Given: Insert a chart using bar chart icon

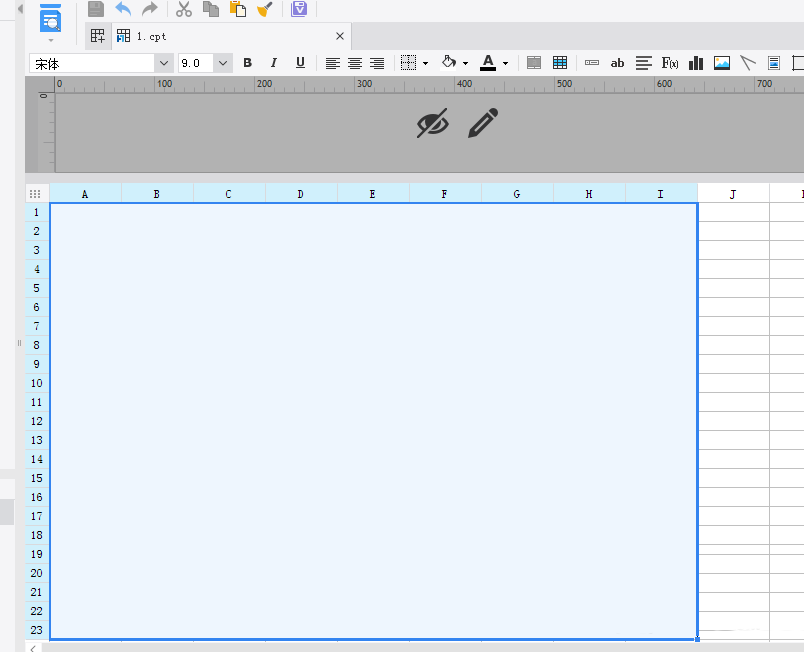Looking at the screenshot, I should click(x=696, y=63).
